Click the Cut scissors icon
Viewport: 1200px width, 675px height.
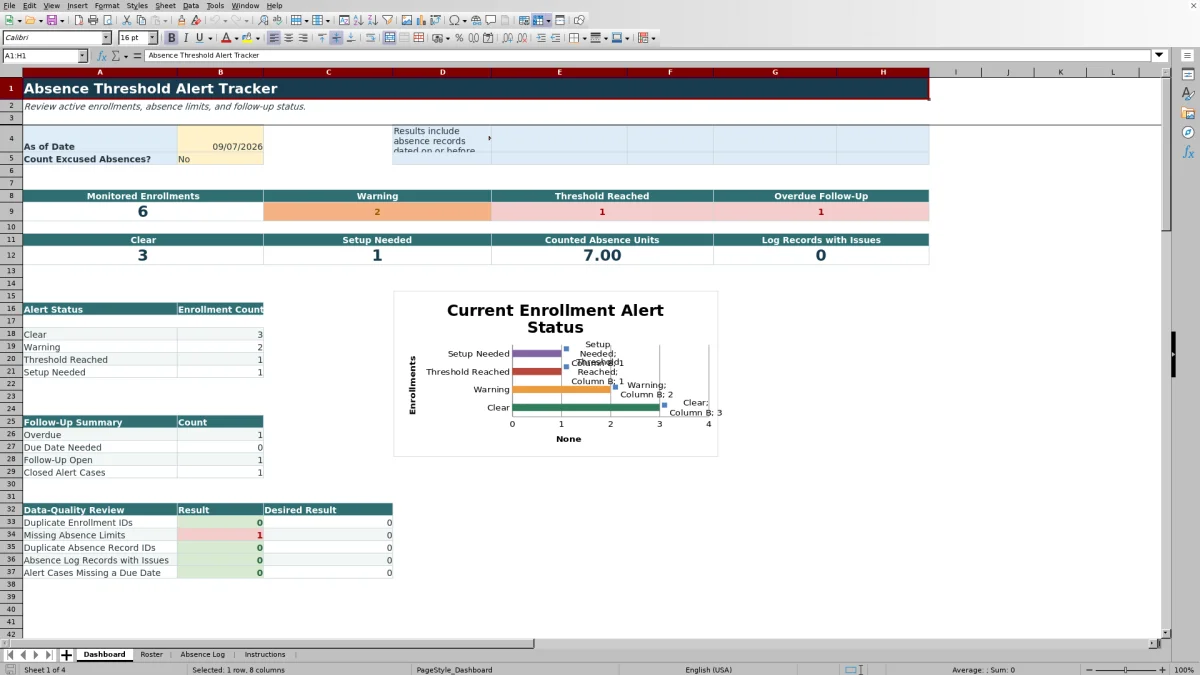(126, 20)
